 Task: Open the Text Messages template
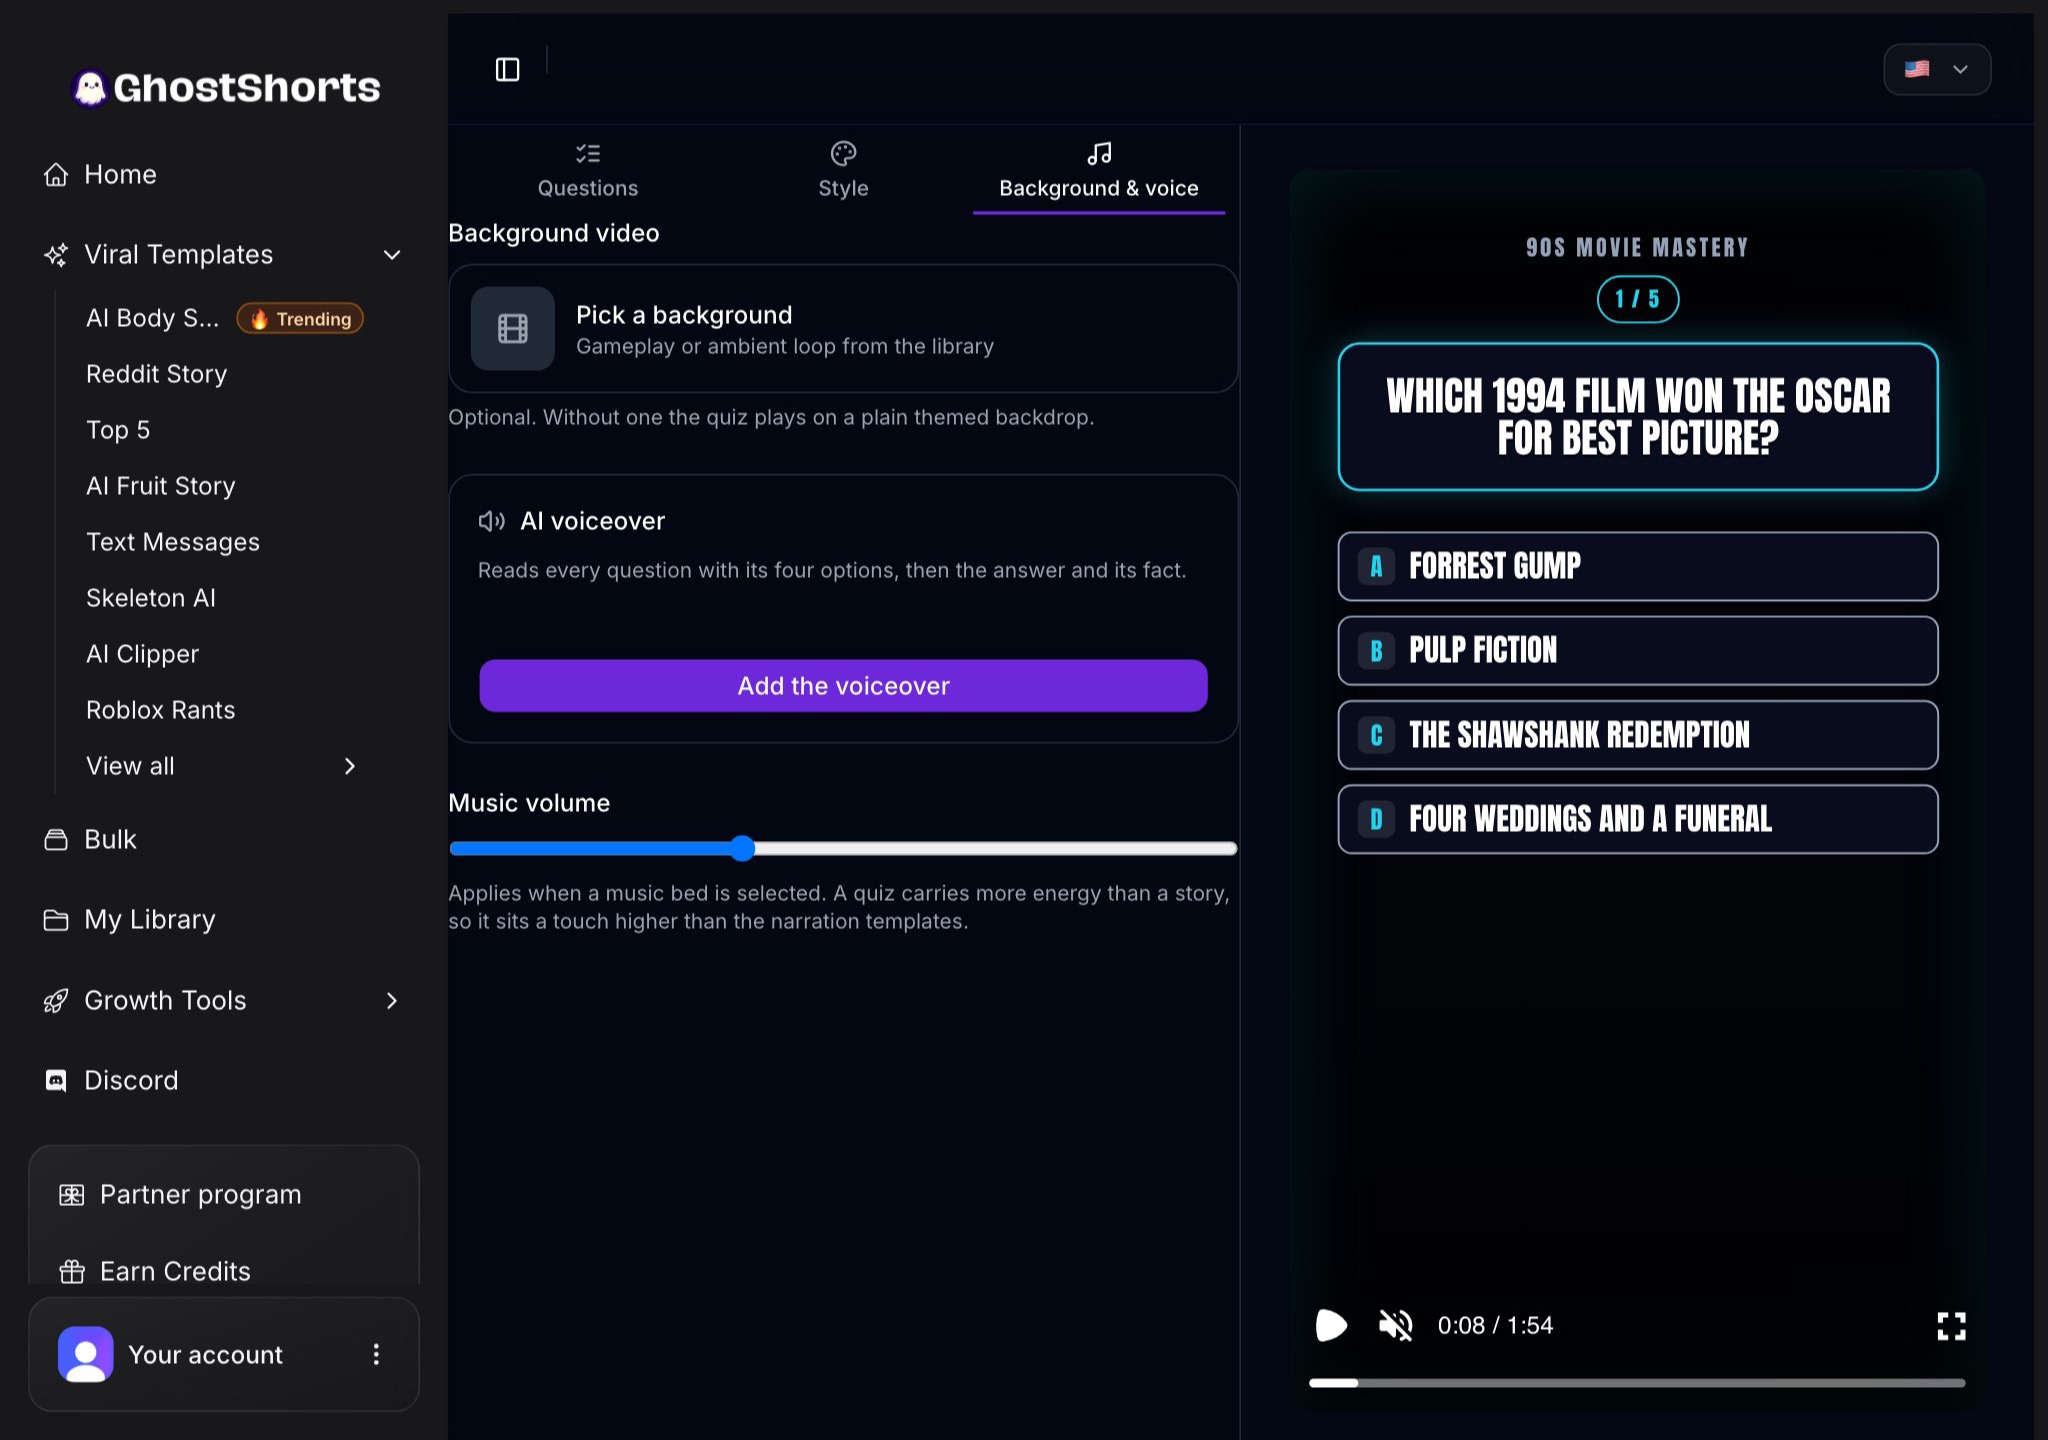(x=173, y=542)
